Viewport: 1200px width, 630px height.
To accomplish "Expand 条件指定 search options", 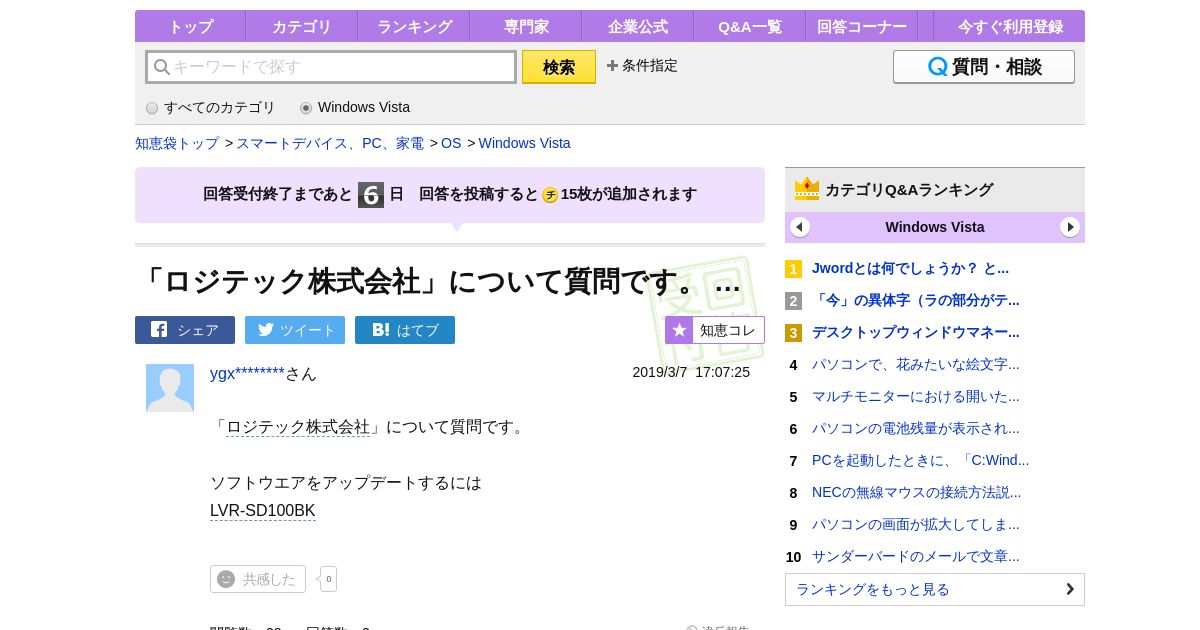I will click(x=642, y=65).
